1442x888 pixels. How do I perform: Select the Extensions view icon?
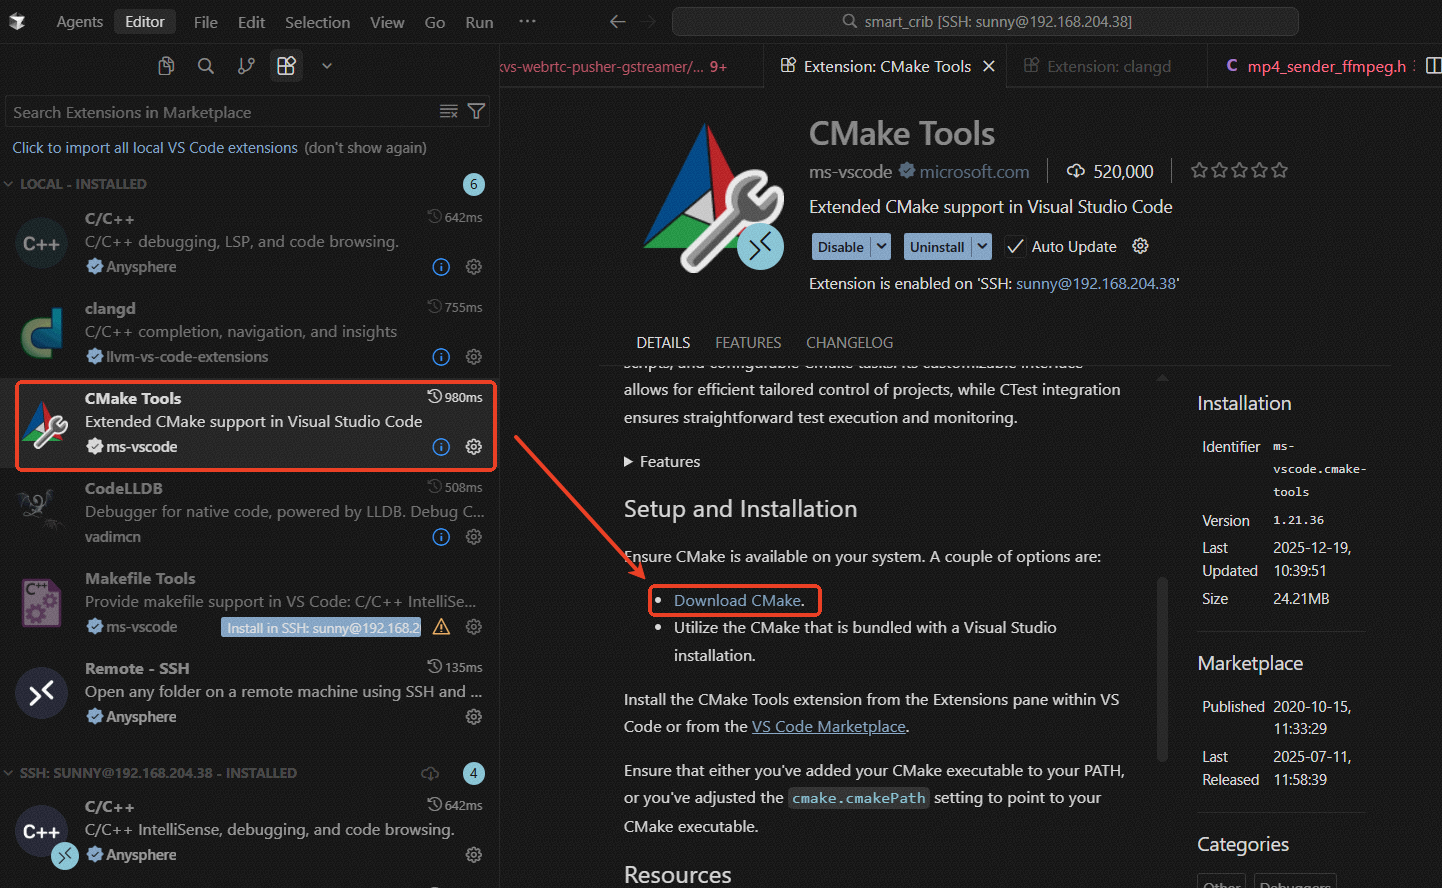click(286, 66)
